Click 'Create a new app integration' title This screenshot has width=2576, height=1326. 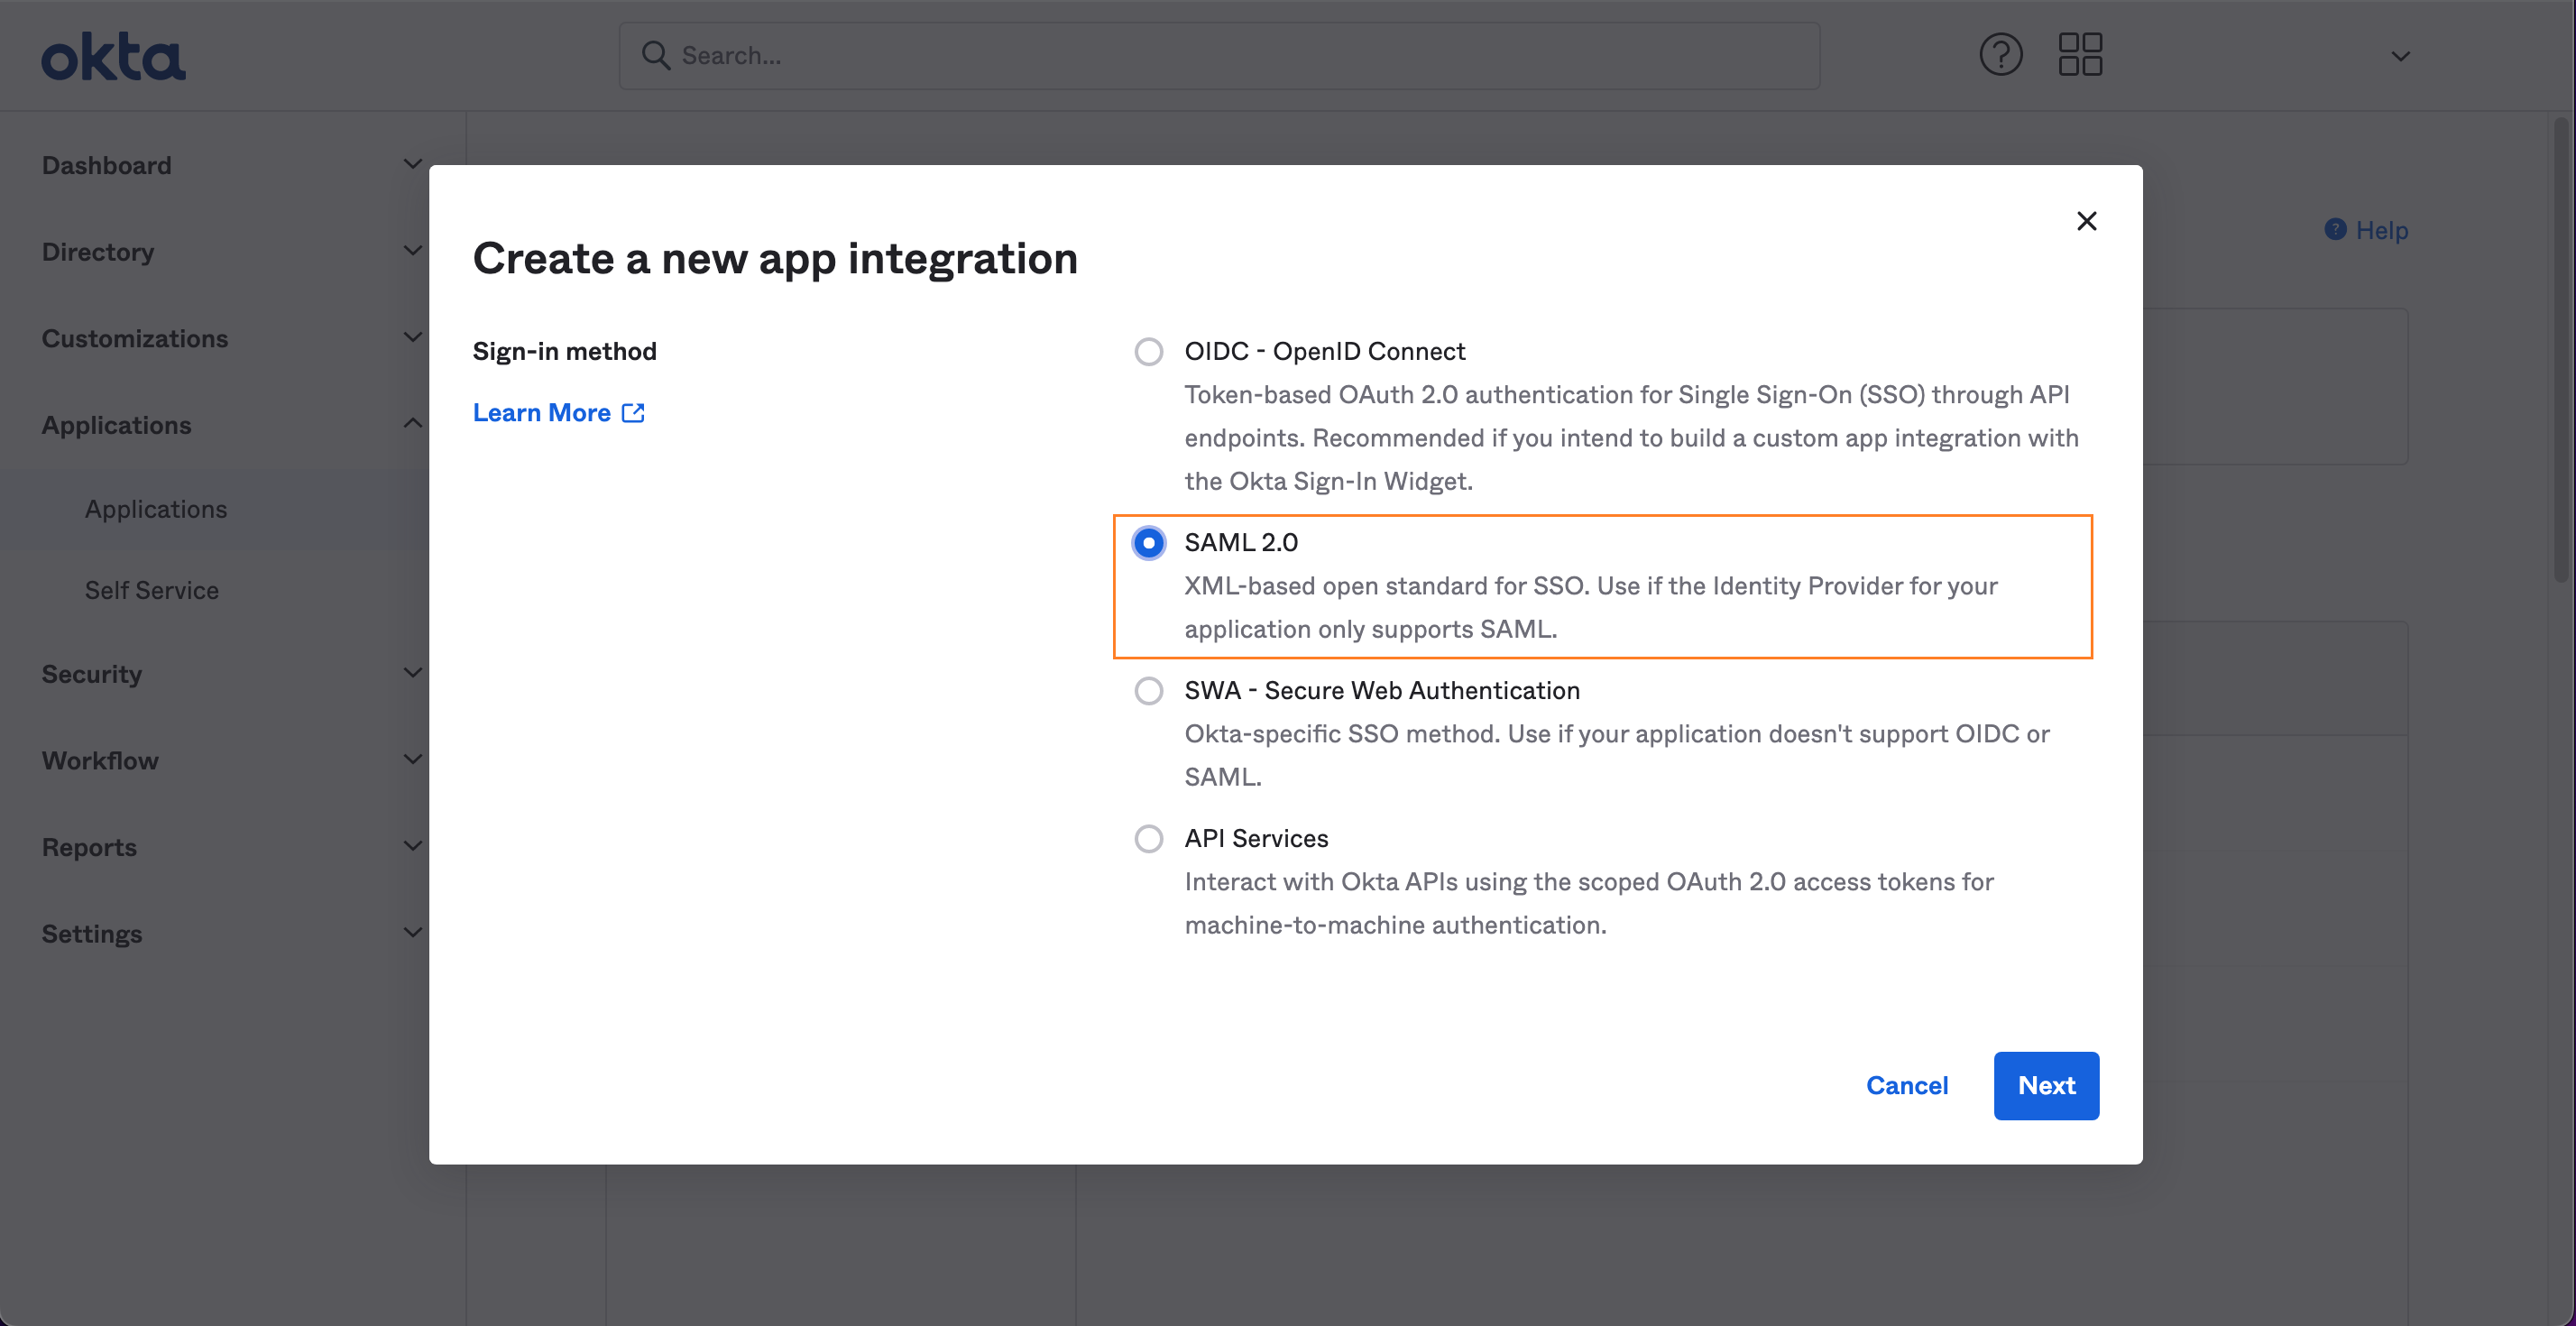point(775,259)
